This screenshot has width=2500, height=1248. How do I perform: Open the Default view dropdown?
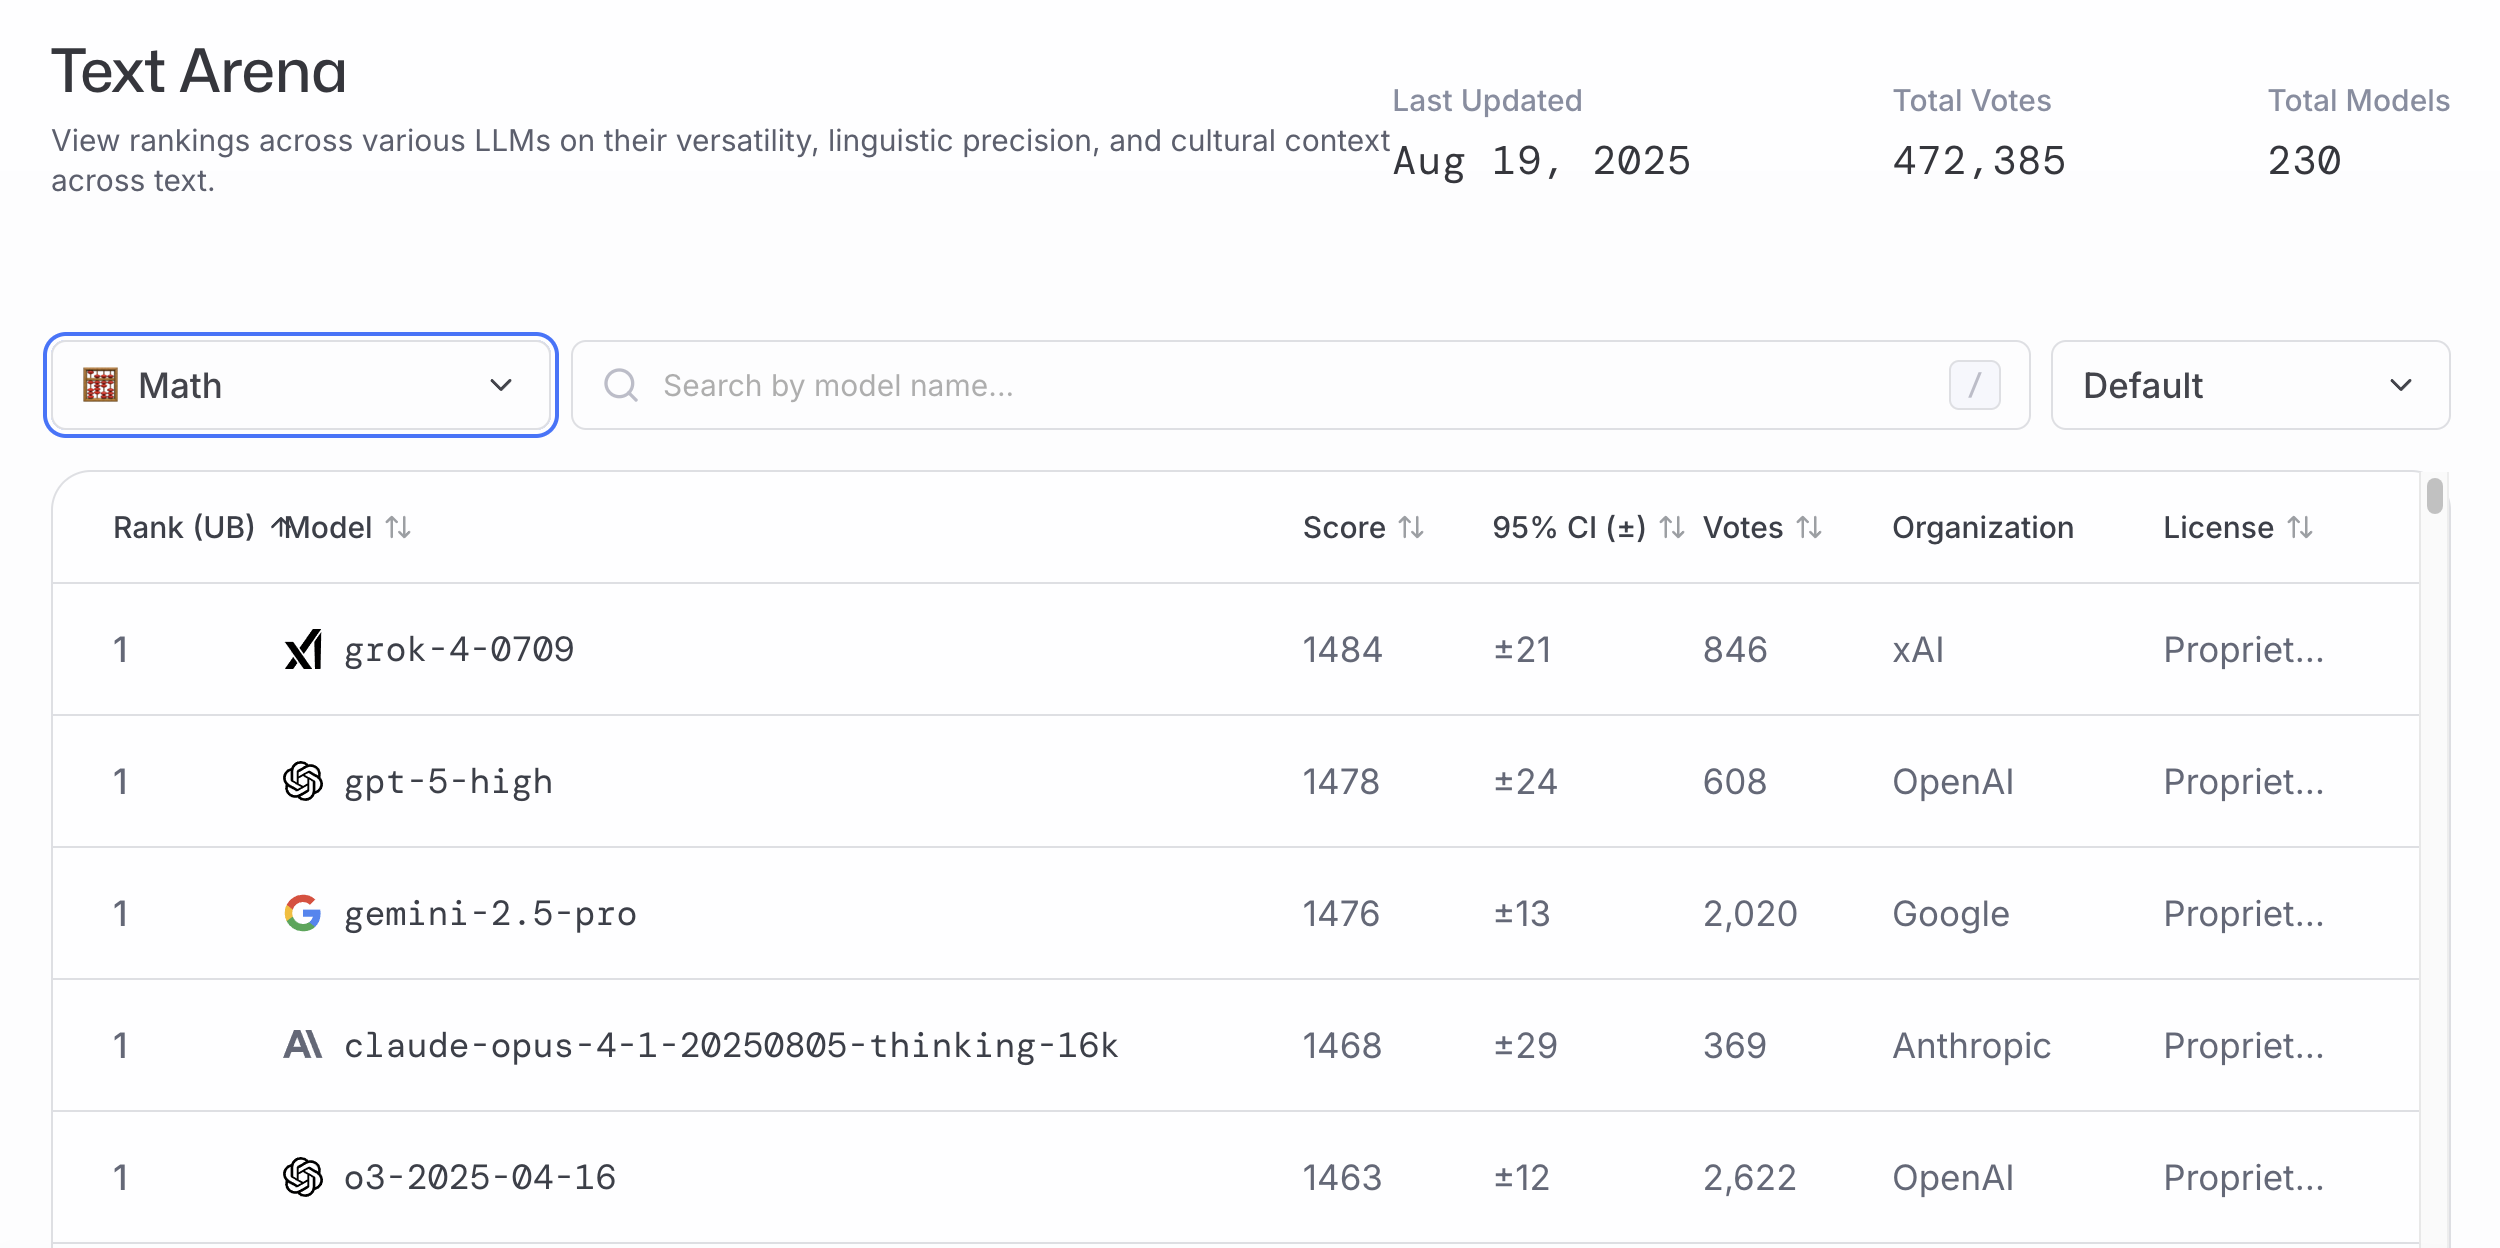pyautogui.click(x=2250, y=385)
